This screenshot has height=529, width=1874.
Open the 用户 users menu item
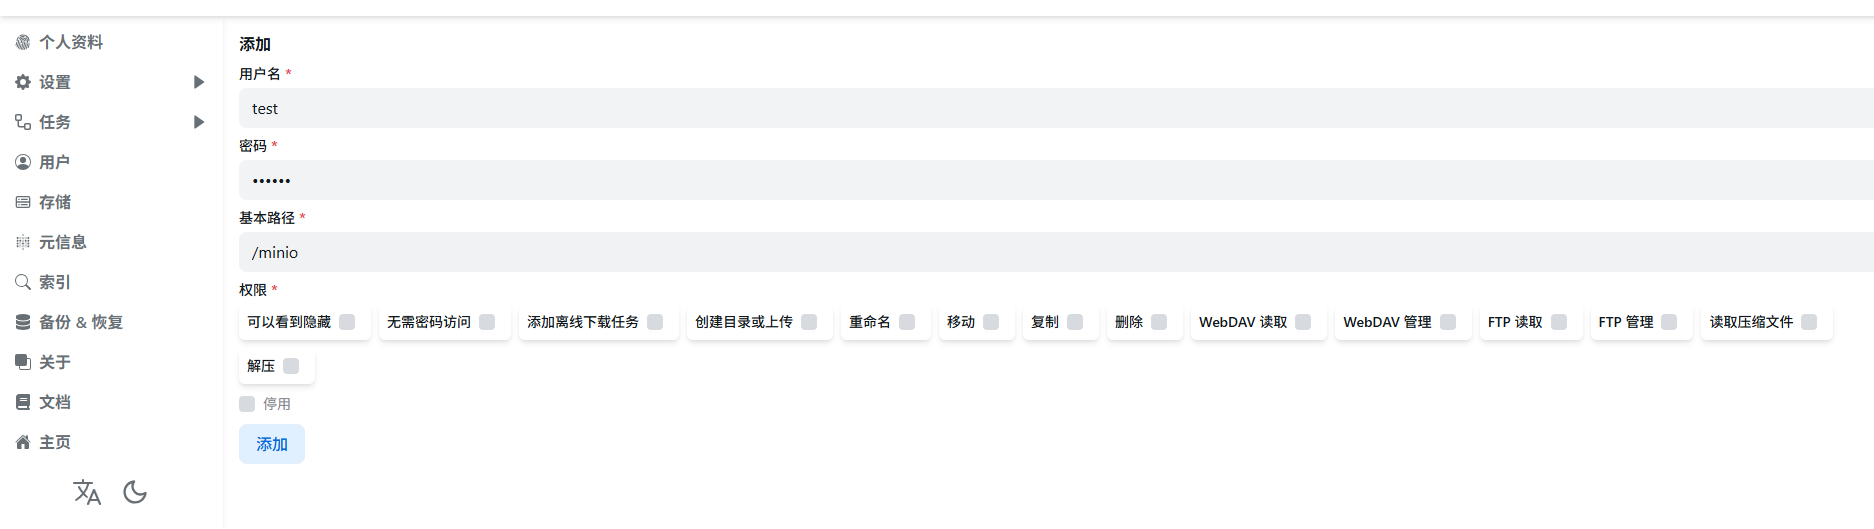tap(55, 162)
